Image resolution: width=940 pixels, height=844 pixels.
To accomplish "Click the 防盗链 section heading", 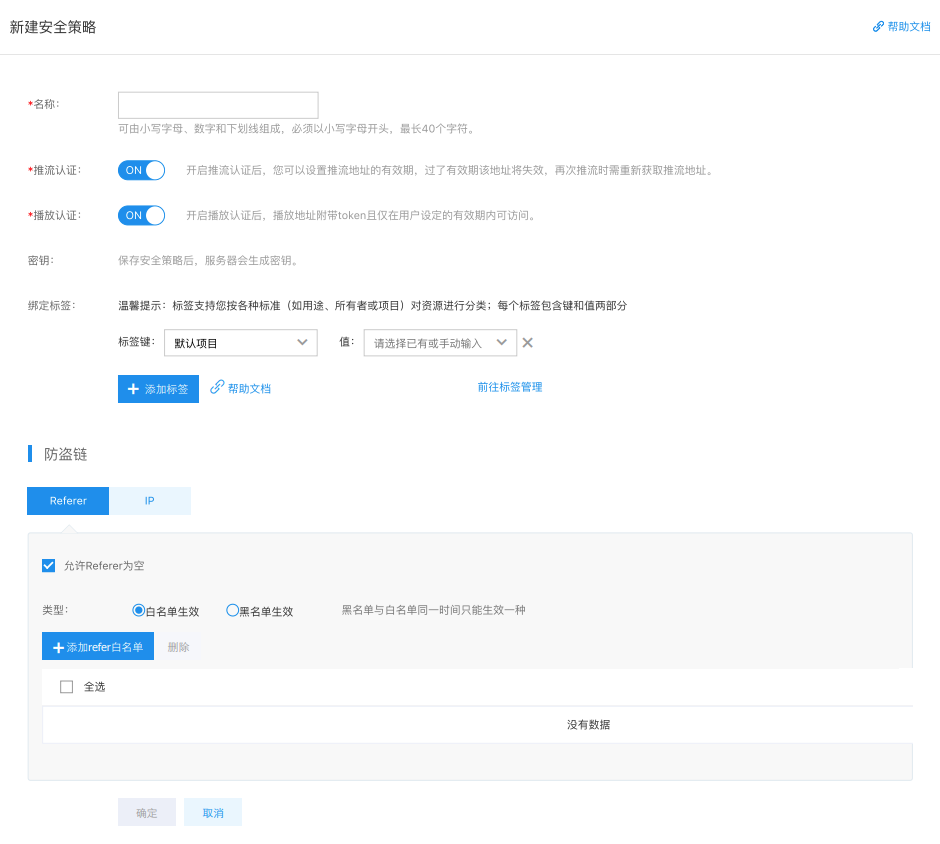I will (x=65, y=454).
